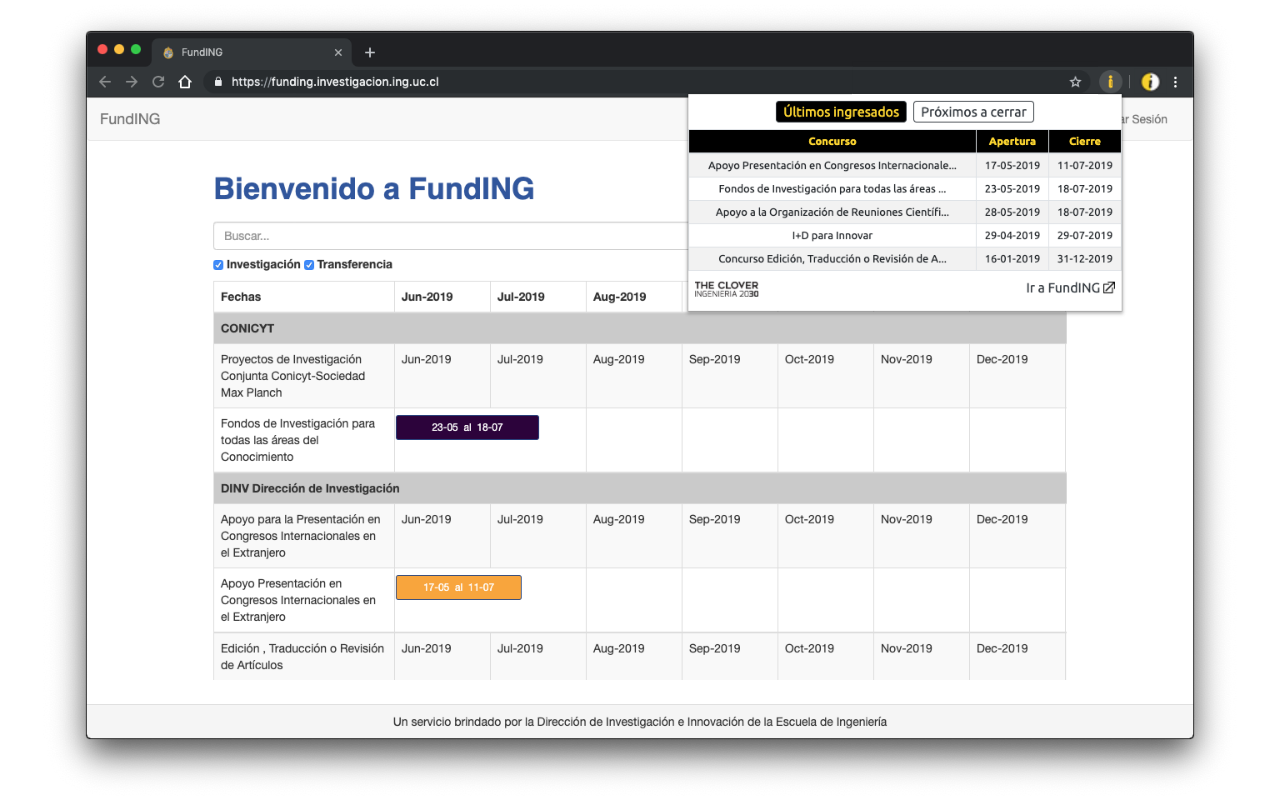
Task: Click the CONICYT section header row
Action: [640, 328]
